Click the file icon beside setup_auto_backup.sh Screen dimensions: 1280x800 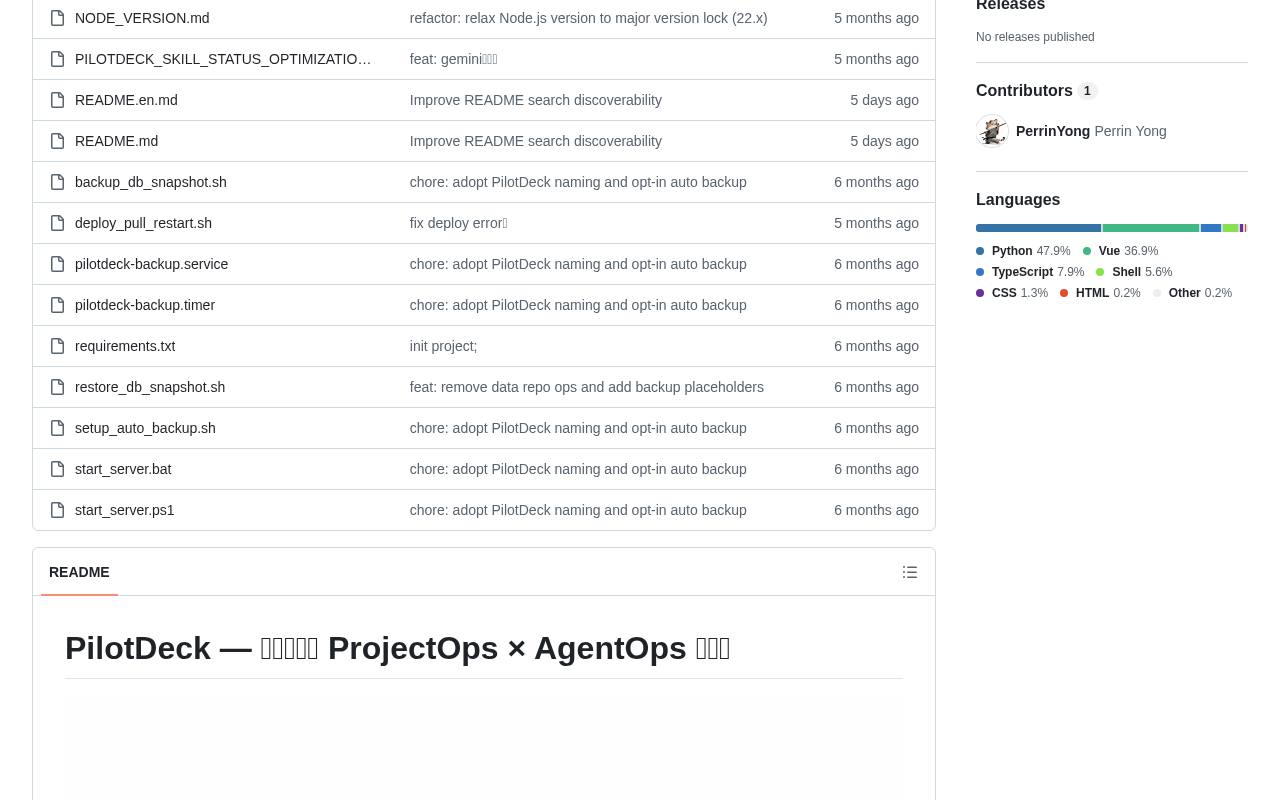57,428
